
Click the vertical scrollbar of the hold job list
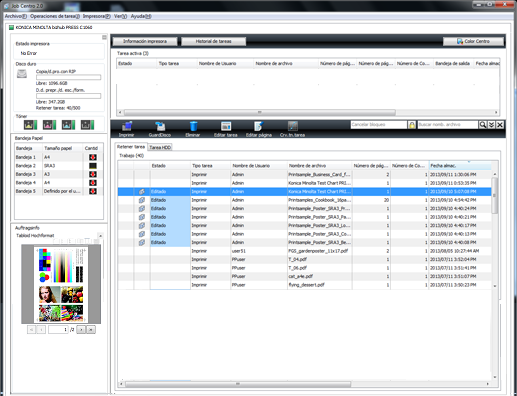(x=495, y=196)
